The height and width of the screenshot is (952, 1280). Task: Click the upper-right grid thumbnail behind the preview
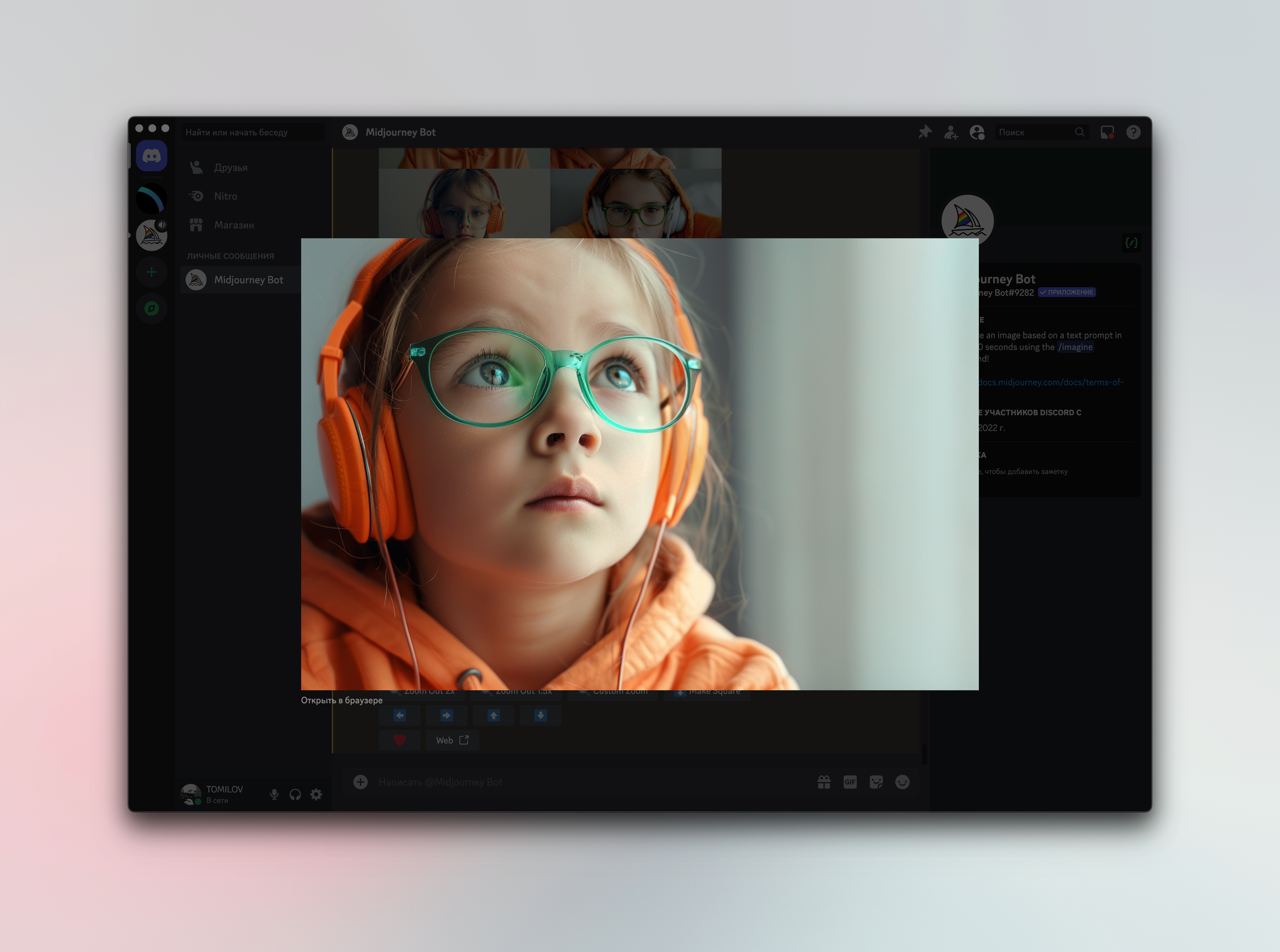[x=636, y=203]
